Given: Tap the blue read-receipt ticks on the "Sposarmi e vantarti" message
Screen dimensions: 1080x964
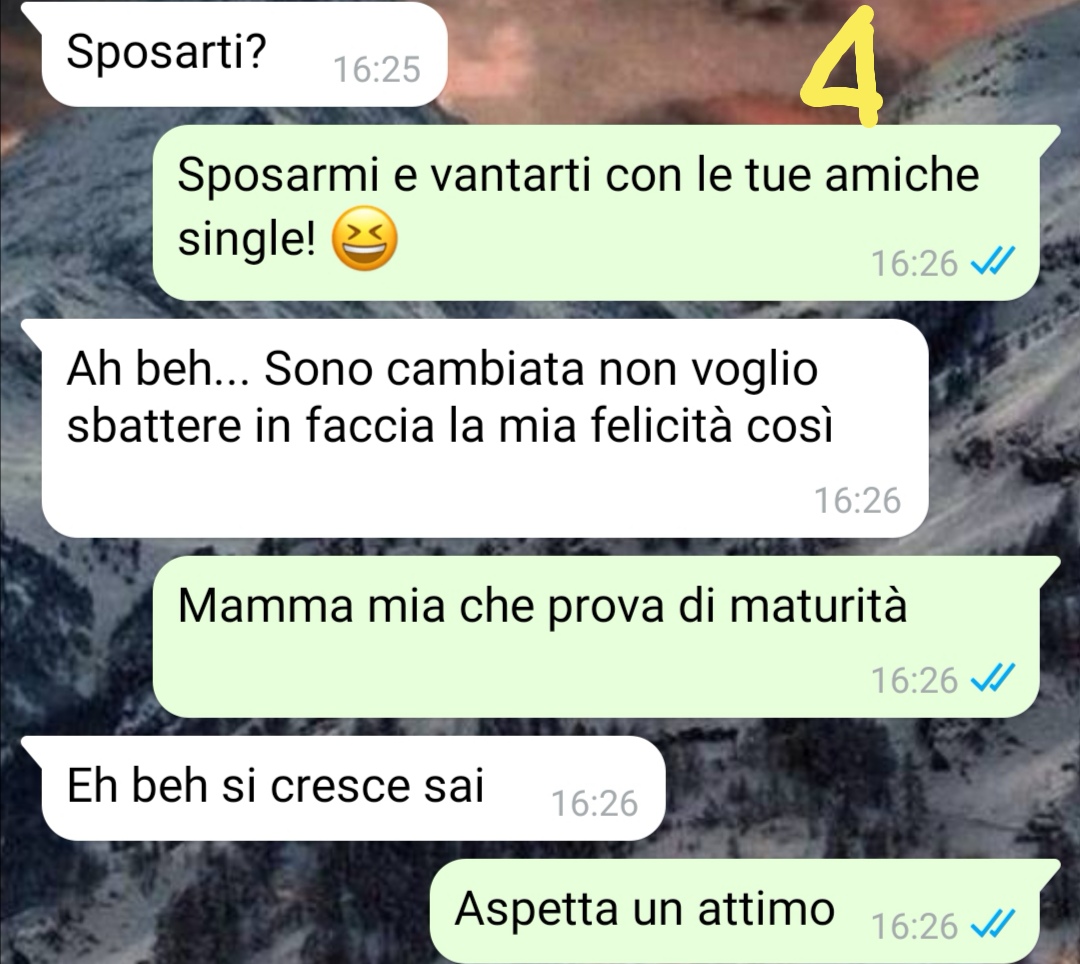Looking at the screenshot, I should 992,261.
